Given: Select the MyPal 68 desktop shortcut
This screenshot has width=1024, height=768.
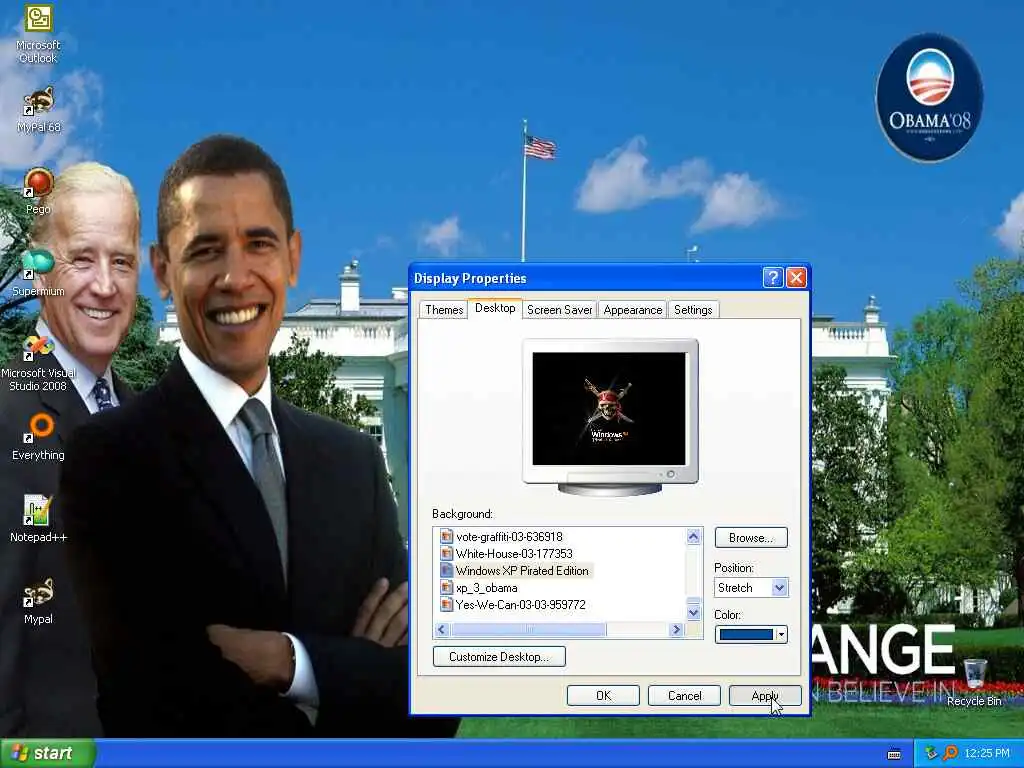Looking at the screenshot, I should (38, 110).
